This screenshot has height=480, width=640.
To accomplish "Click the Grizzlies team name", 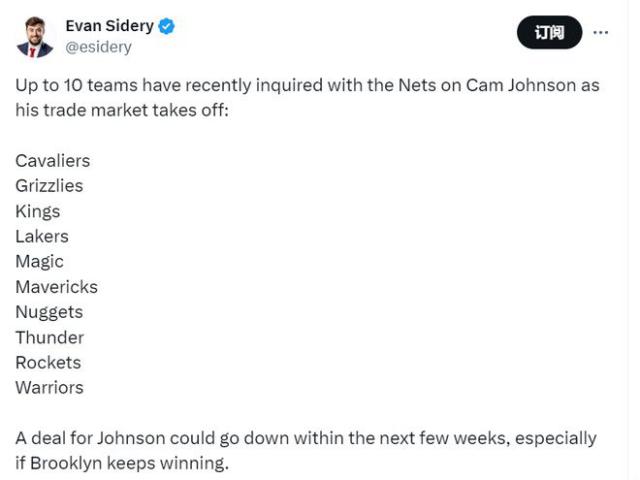I will tap(49, 185).
